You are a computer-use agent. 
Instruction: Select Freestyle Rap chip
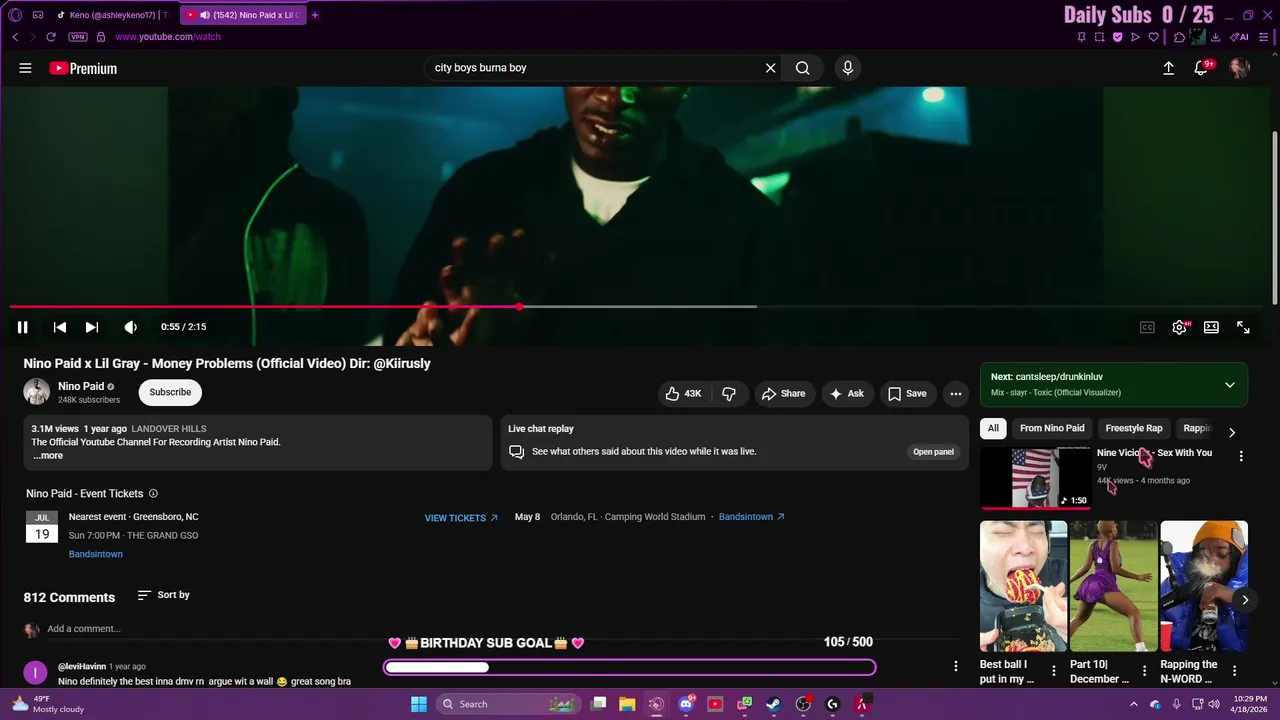point(1134,428)
